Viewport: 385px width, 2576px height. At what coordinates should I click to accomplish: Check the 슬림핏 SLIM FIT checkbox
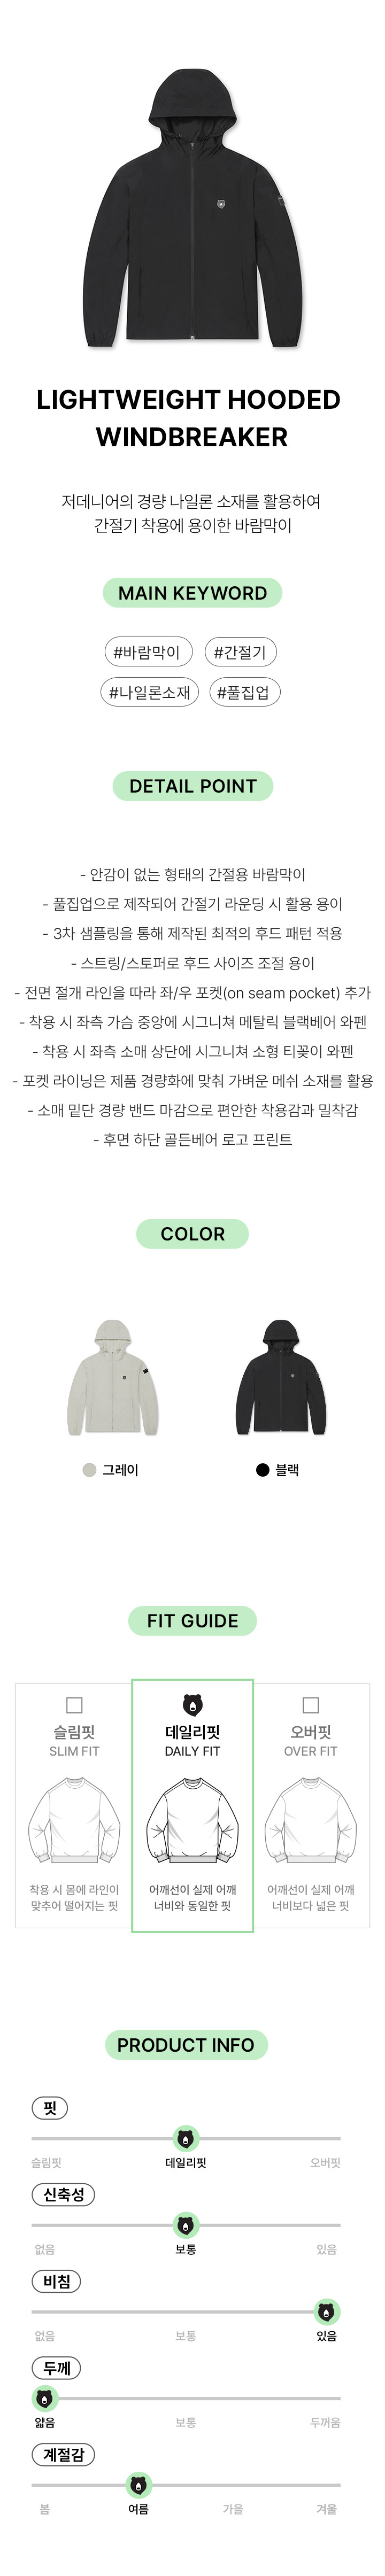pyautogui.click(x=74, y=1705)
